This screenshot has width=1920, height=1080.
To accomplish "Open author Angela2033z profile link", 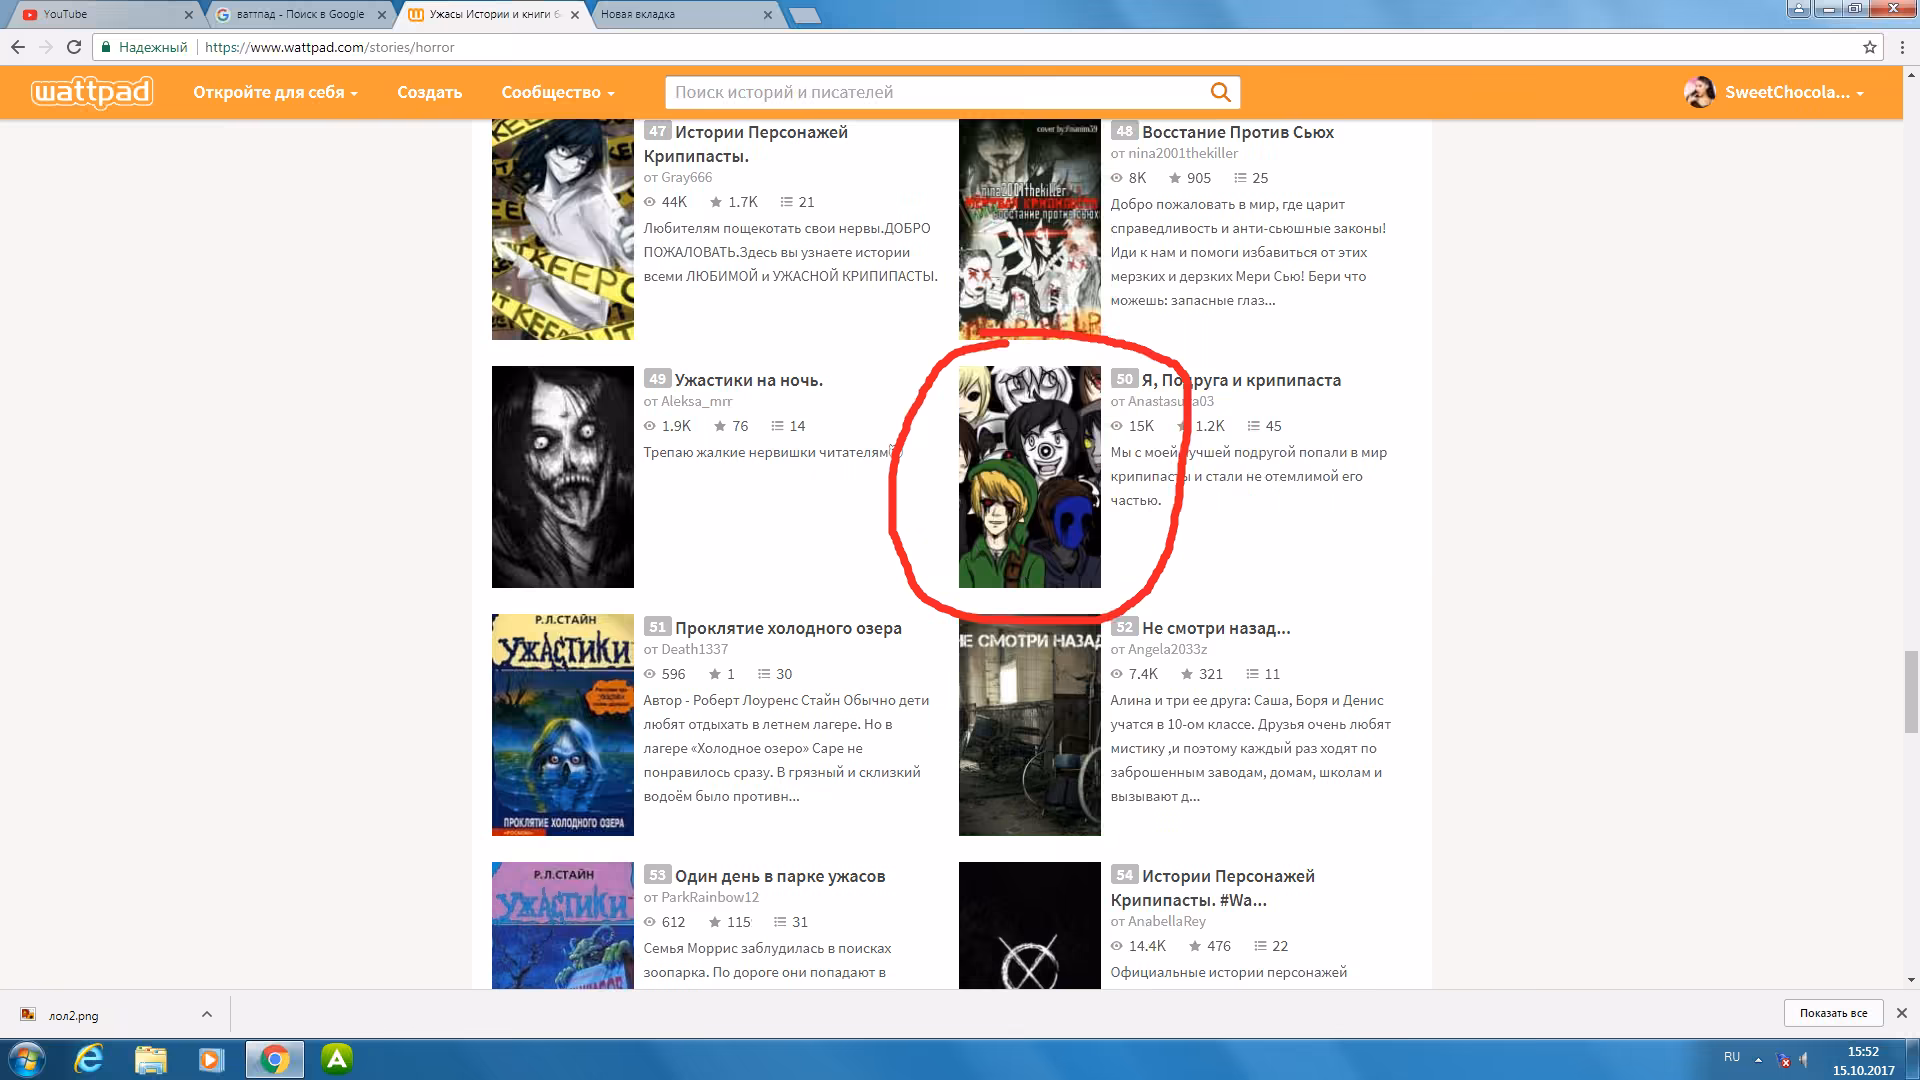I will click(x=1167, y=649).
